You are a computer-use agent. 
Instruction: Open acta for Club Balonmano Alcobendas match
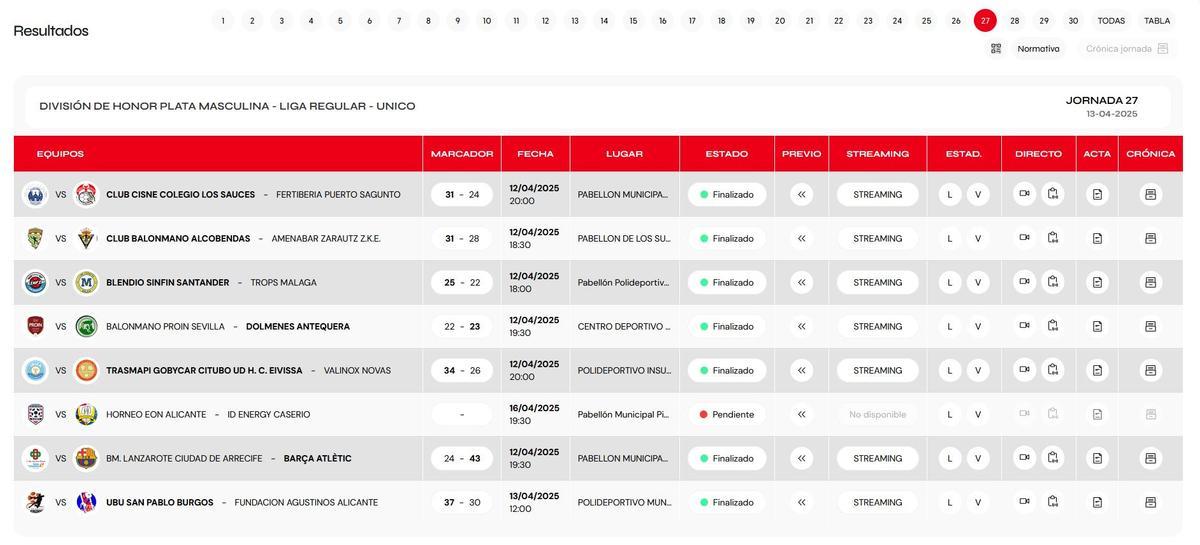tap(1097, 238)
